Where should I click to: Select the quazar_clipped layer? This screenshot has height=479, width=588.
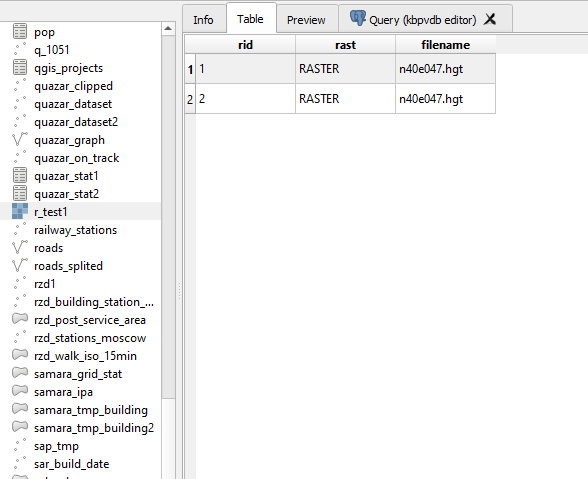point(74,86)
